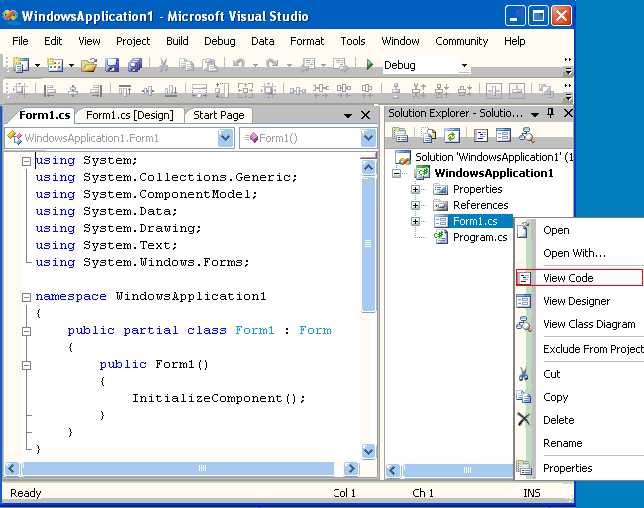Switch to the Form1.cs [Design] tab

130,115
